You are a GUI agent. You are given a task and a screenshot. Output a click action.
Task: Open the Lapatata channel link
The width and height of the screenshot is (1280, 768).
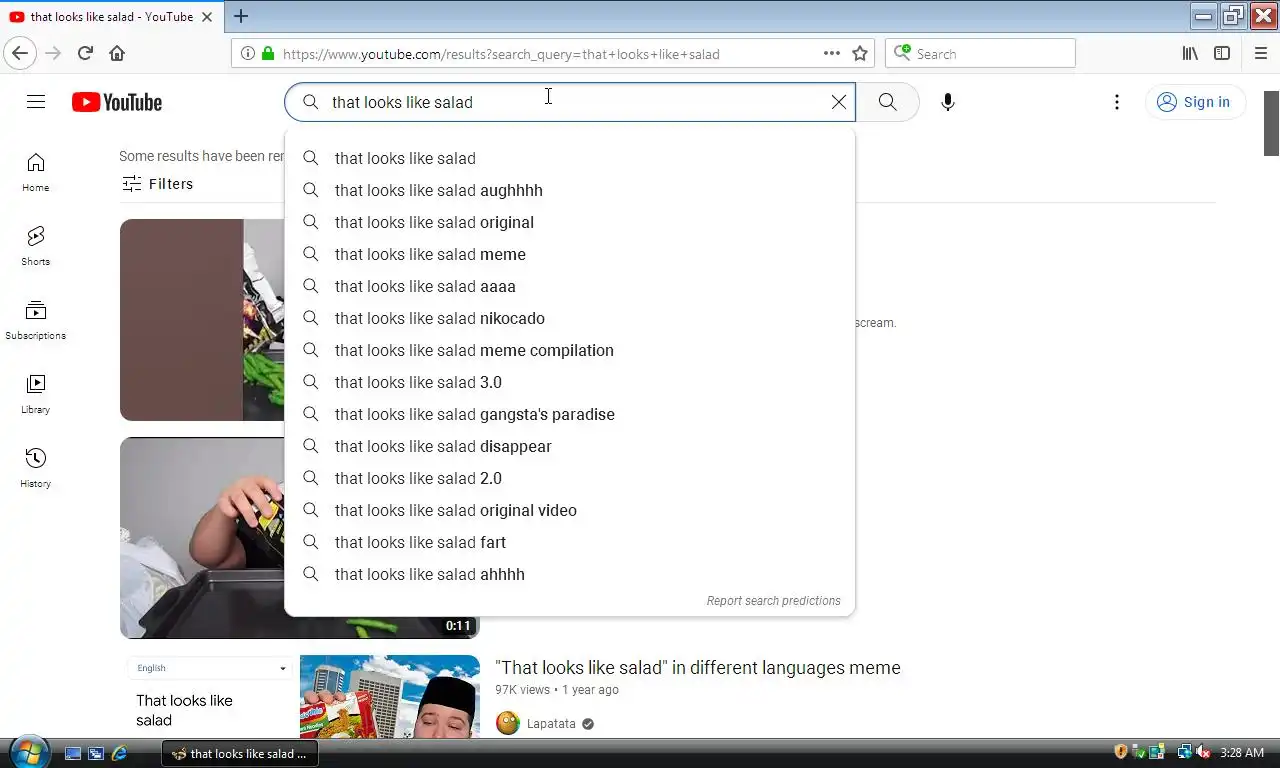(551, 723)
